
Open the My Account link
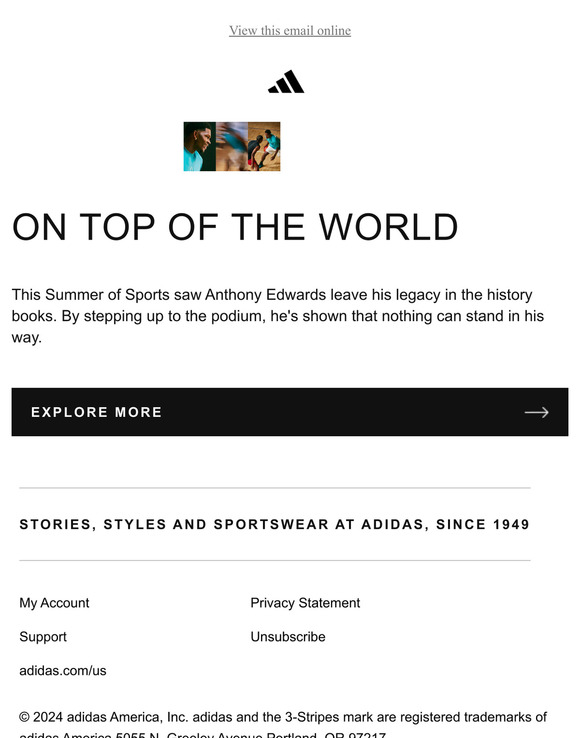point(54,603)
